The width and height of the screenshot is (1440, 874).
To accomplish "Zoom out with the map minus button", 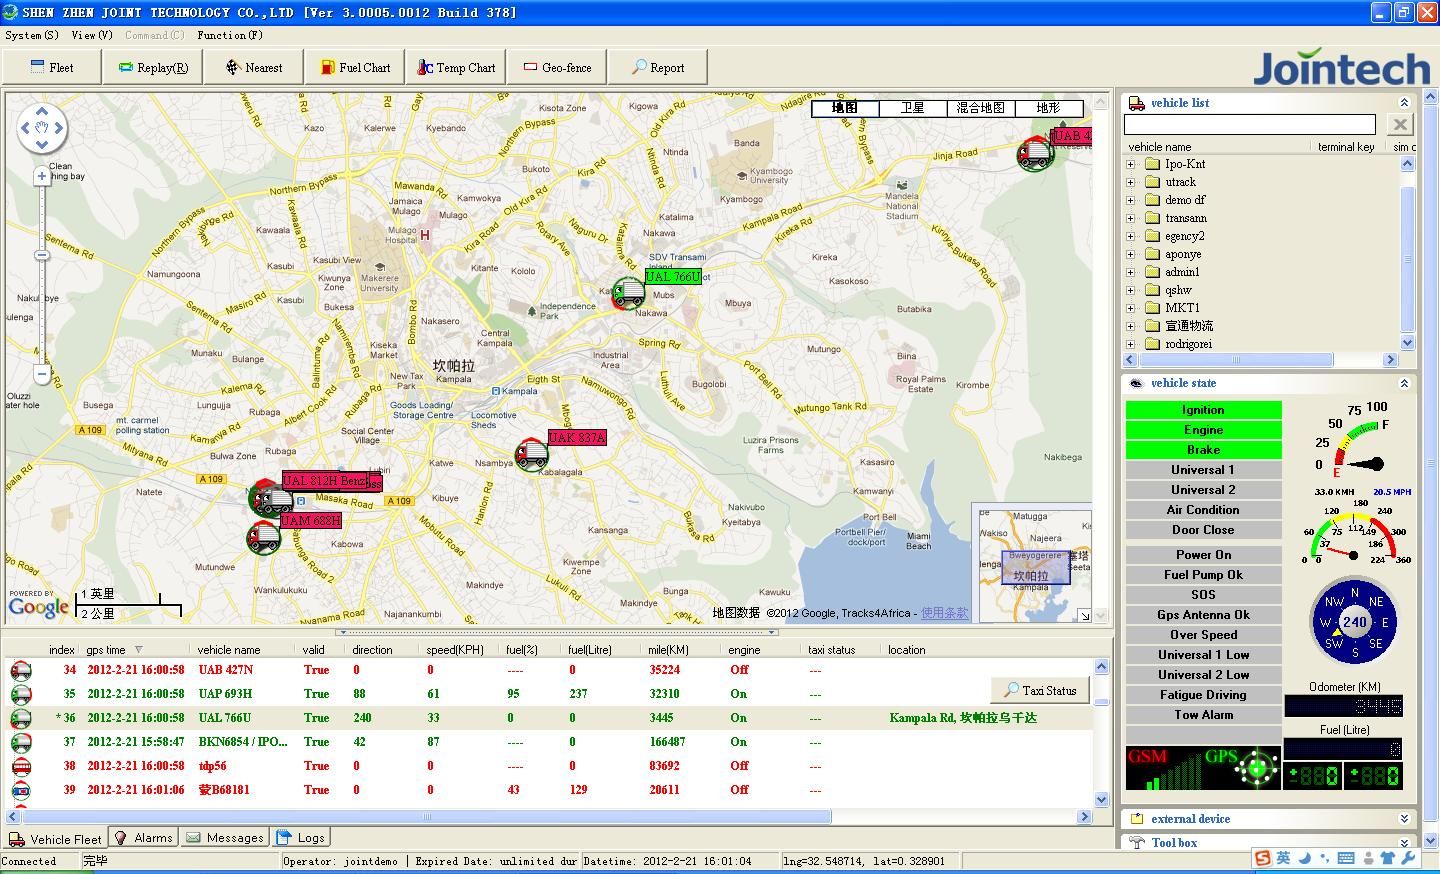I will pyautogui.click(x=41, y=374).
